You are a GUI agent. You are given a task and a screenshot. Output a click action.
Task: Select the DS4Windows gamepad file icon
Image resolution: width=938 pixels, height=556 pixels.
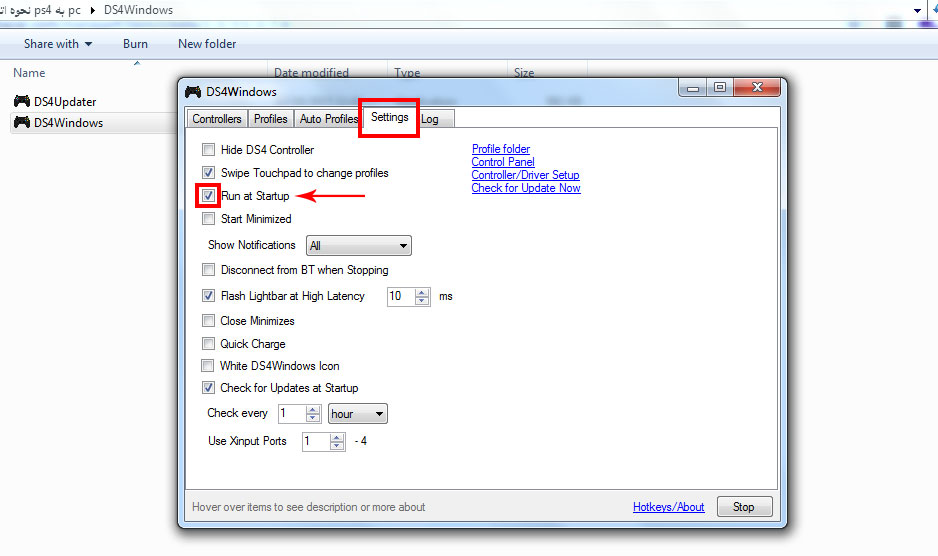22,123
